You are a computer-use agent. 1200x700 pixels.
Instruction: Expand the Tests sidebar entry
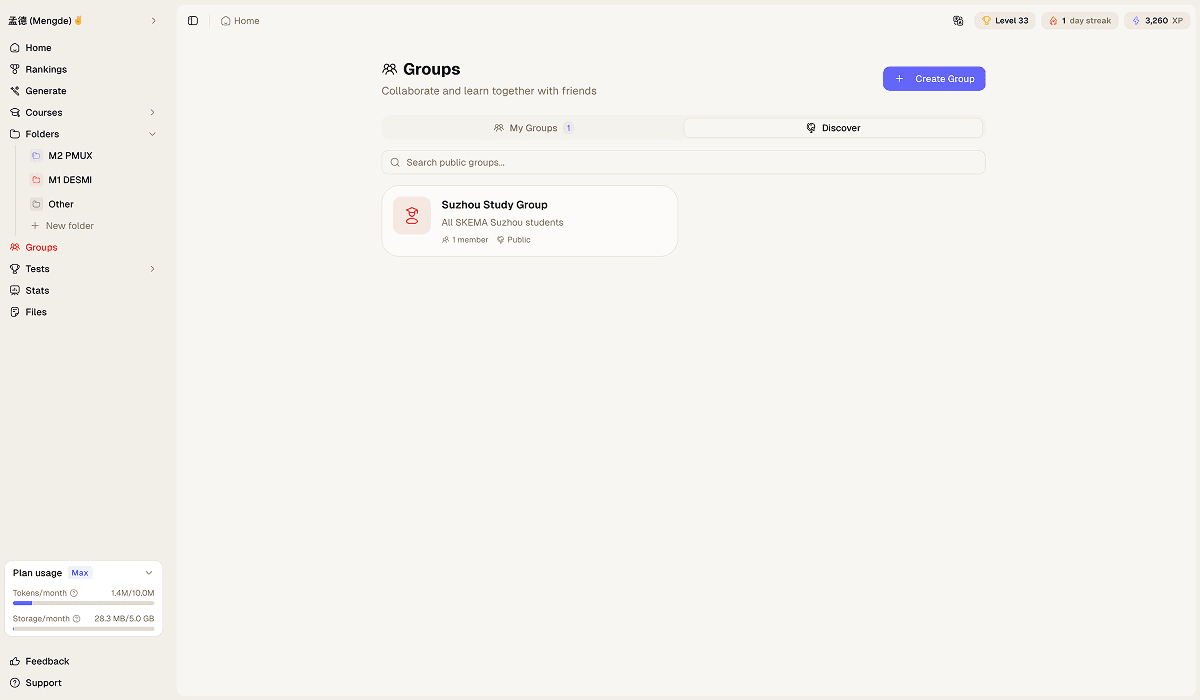pyautogui.click(x=151, y=268)
